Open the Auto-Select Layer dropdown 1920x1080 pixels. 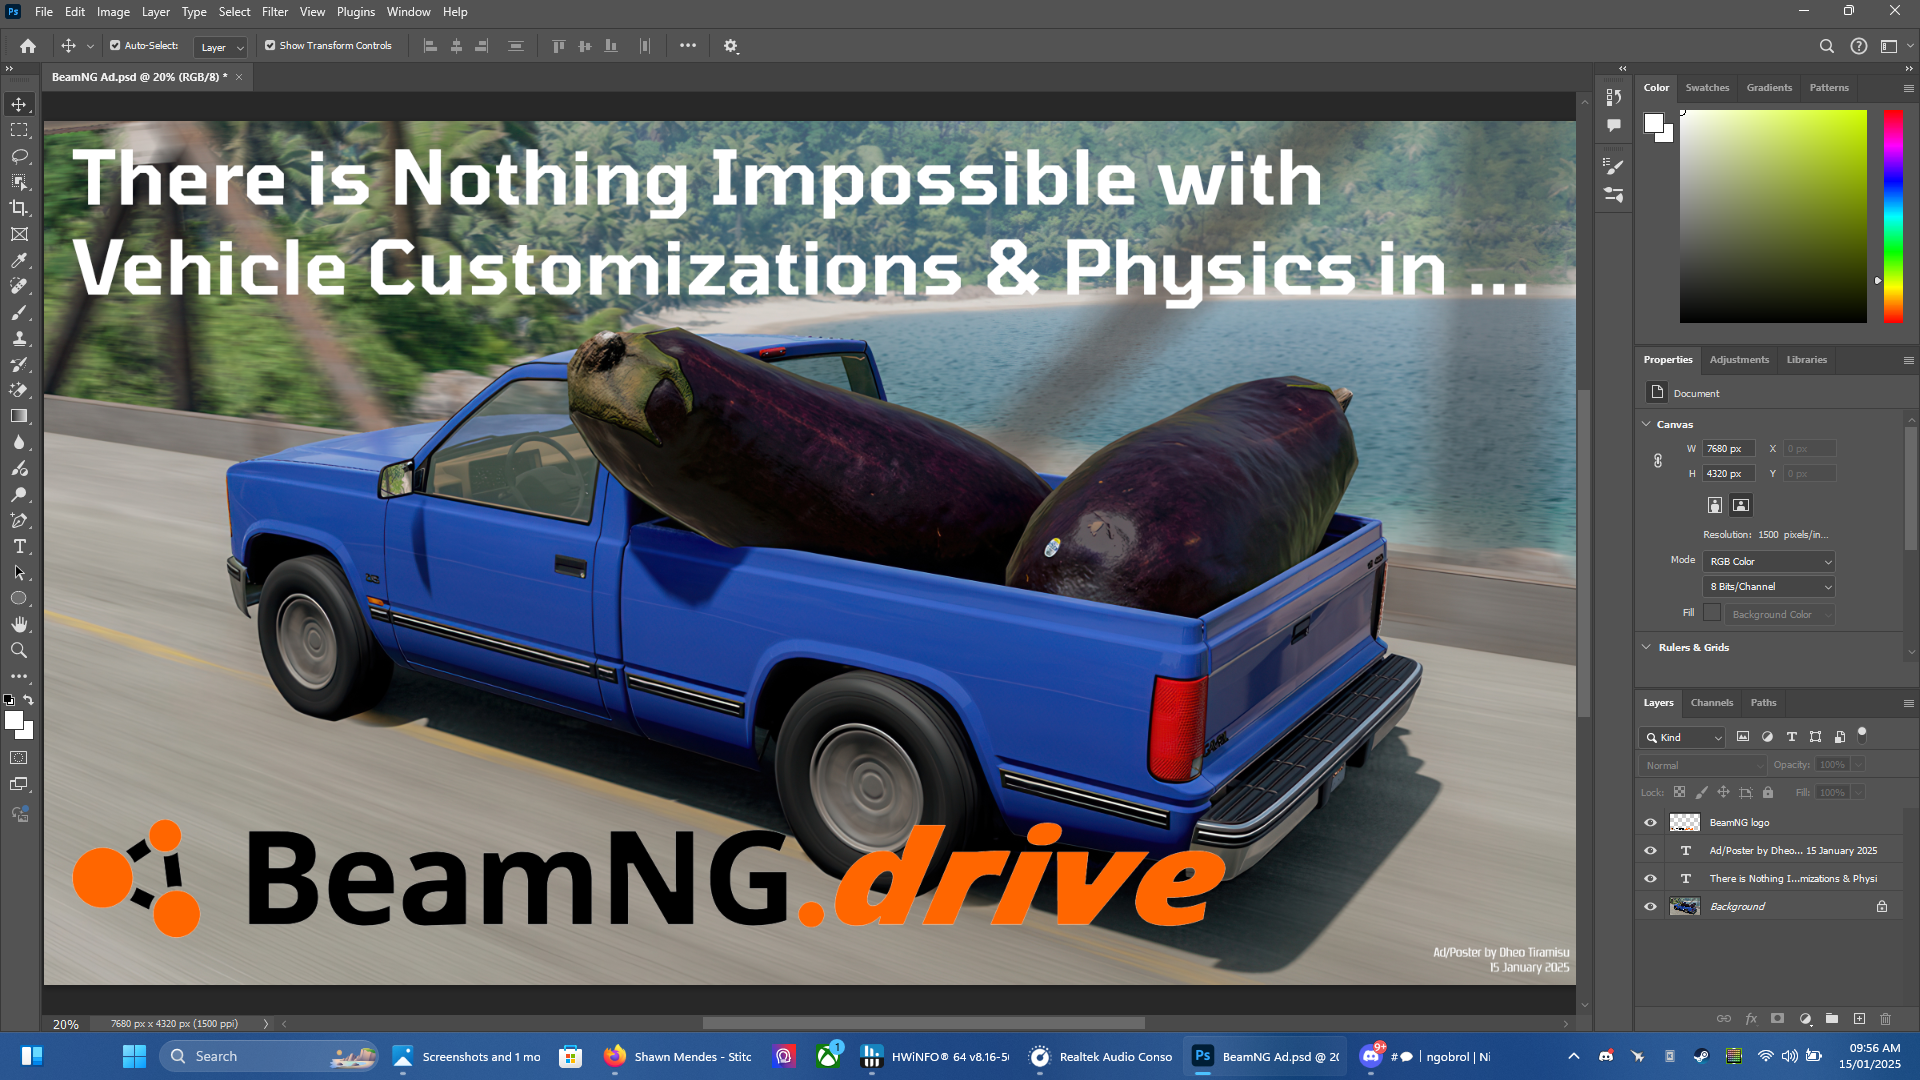pos(220,47)
